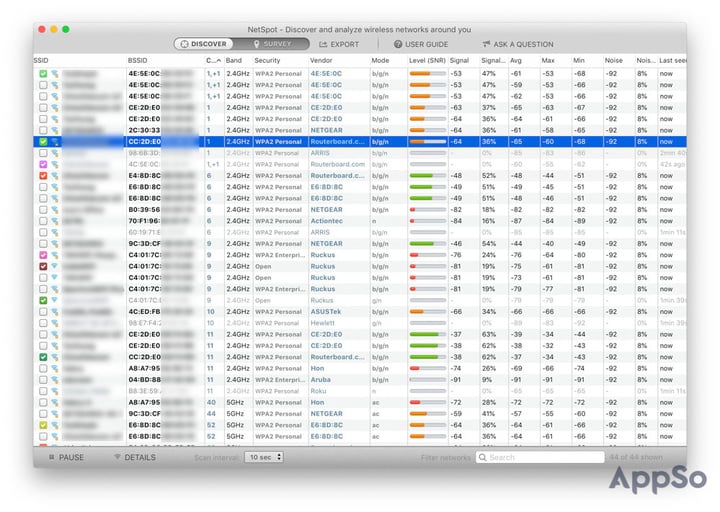This screenshot has width=720, height=512.
Task: Click the Wi-Fi icon in the B8:3E:59 Roku row
Action: 55,391
